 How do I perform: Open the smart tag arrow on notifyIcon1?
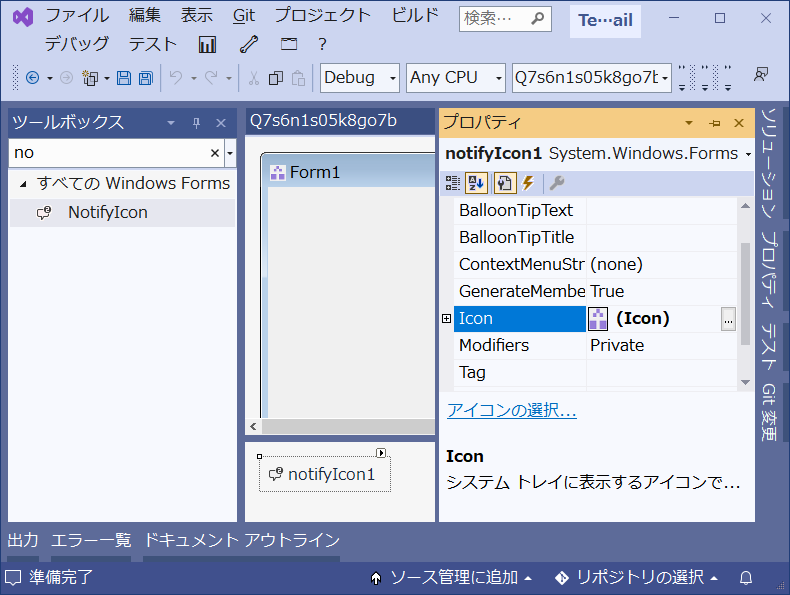coord(381,453)
